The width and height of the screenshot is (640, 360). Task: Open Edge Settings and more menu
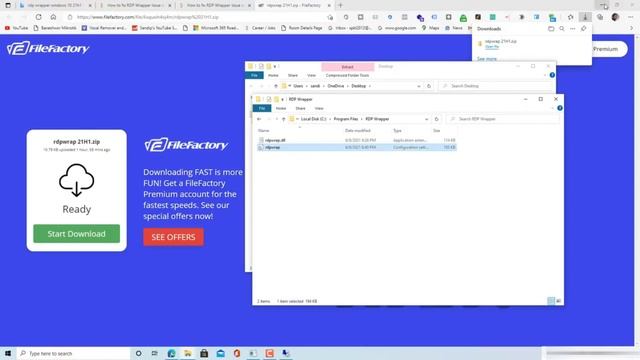631,17
